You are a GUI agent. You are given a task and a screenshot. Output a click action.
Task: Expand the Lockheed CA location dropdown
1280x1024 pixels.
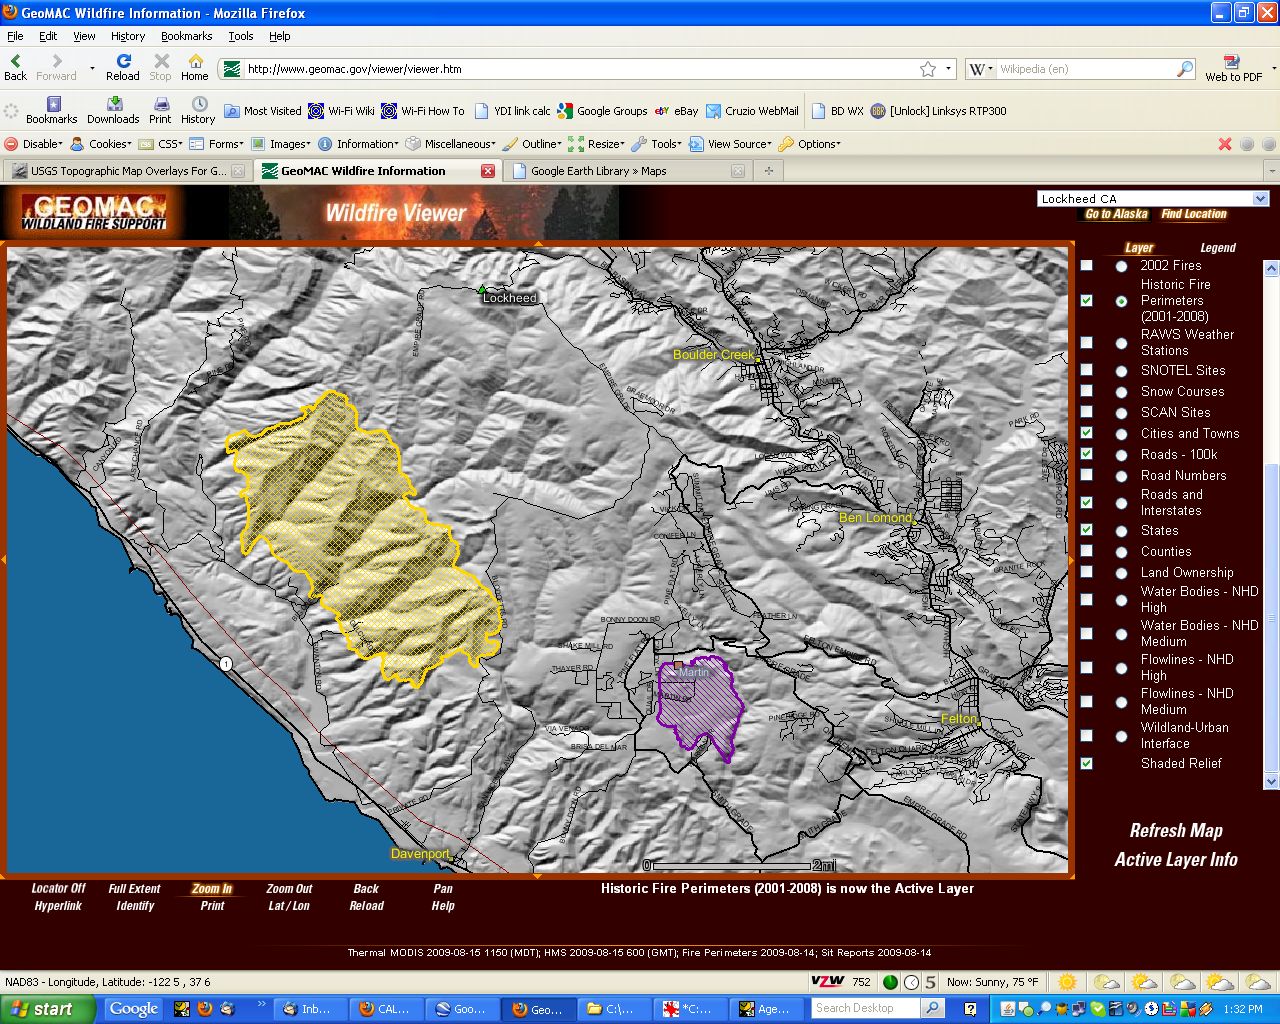[x=1260, y=199]
